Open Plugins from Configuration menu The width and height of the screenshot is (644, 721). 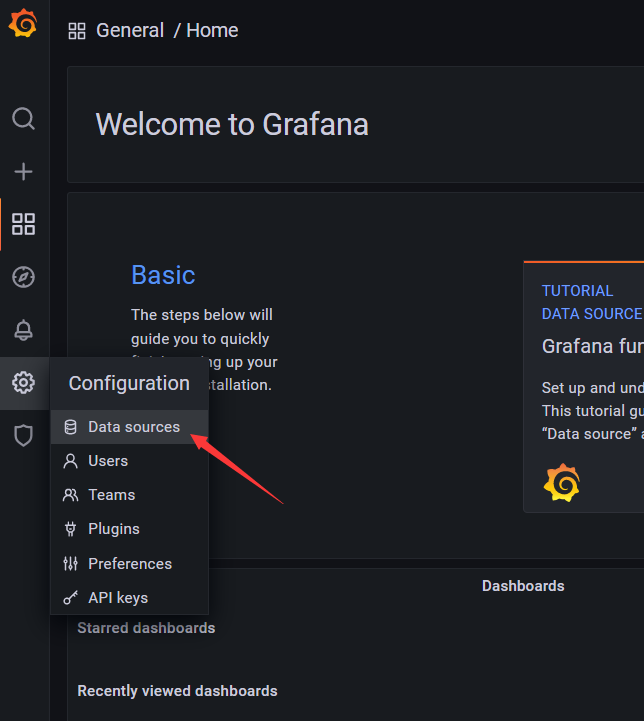(129, 529)
